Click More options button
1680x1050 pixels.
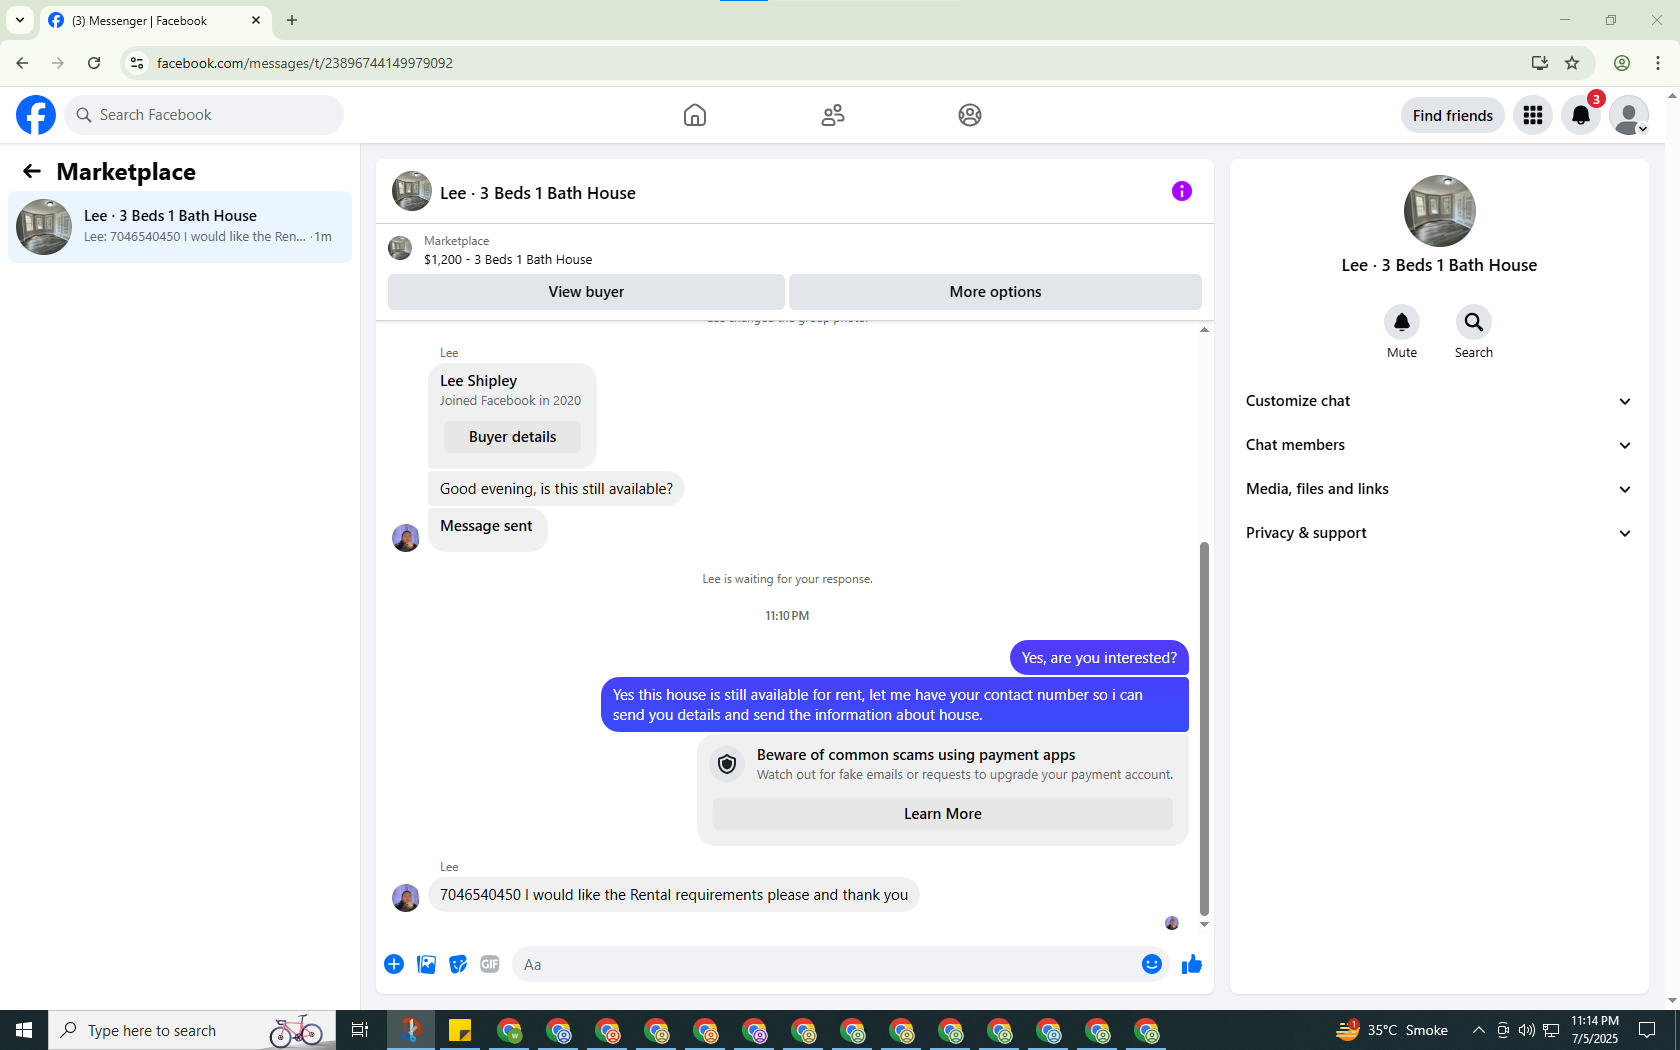(x=995, y=292)
